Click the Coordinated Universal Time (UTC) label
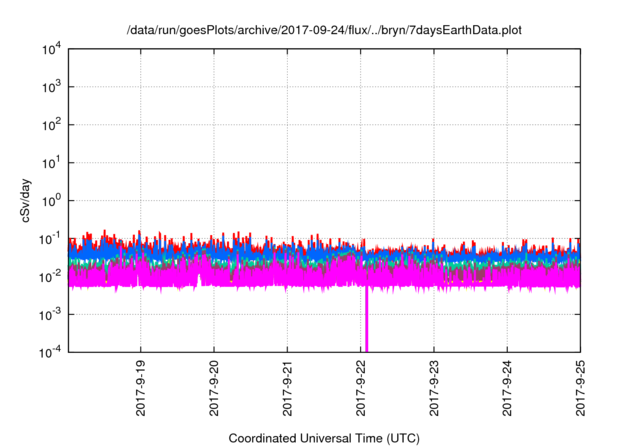640x448 pixels. point(324,438)
